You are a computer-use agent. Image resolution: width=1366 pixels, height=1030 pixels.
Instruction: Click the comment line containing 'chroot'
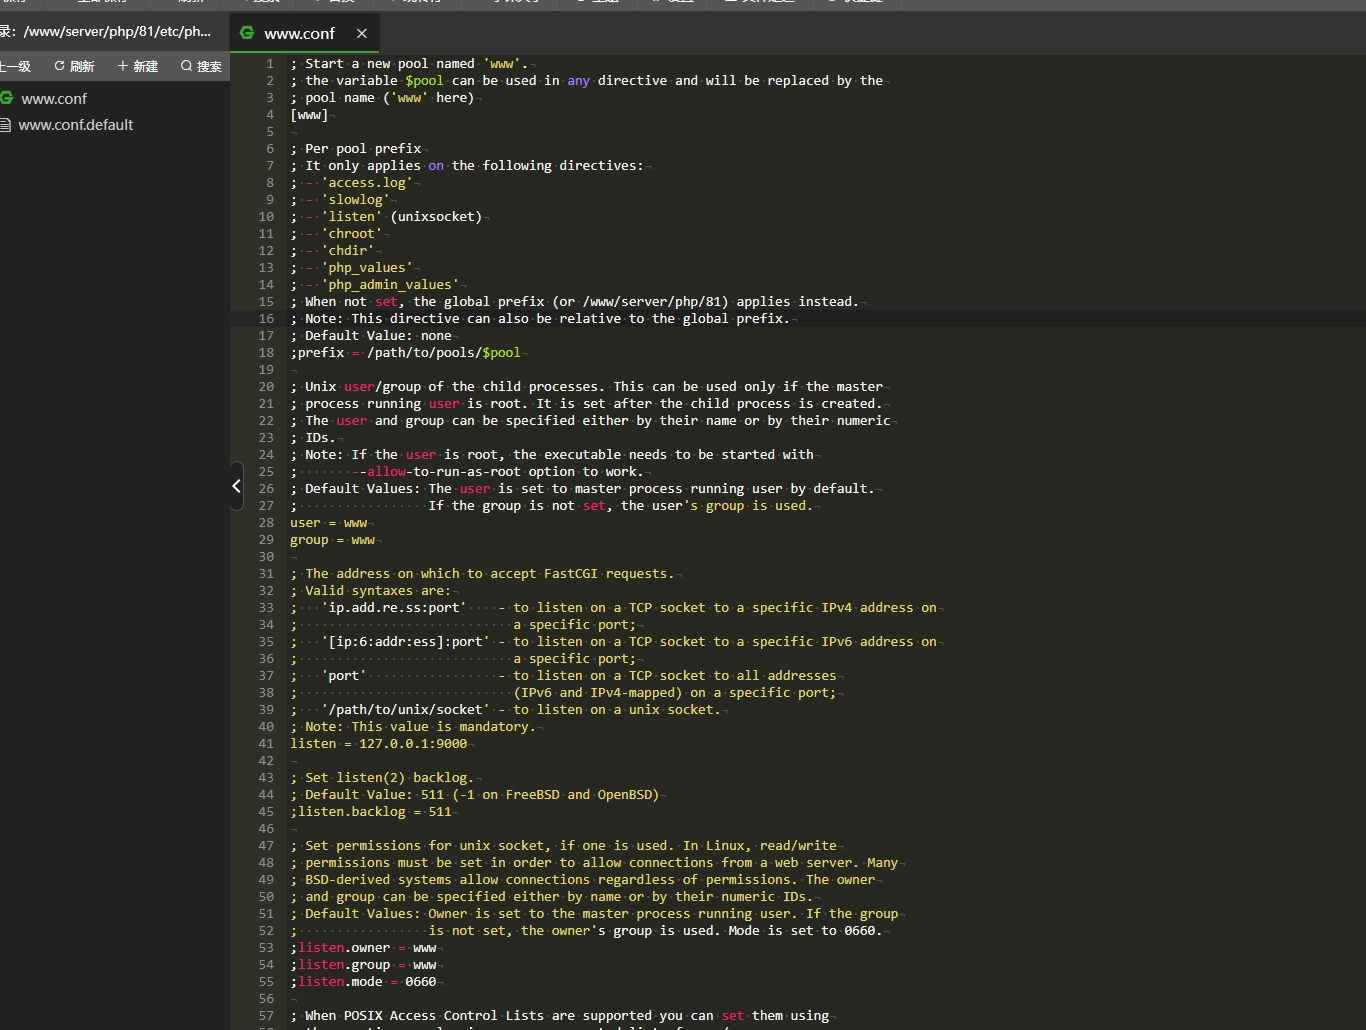coord(337,234)
